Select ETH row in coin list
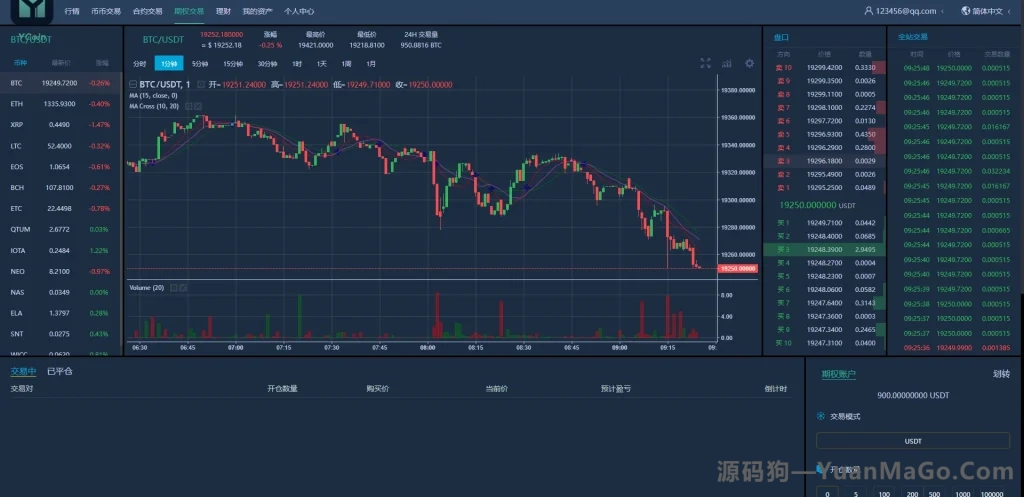Screen dimensions: 1024x497 pos(61,104)
